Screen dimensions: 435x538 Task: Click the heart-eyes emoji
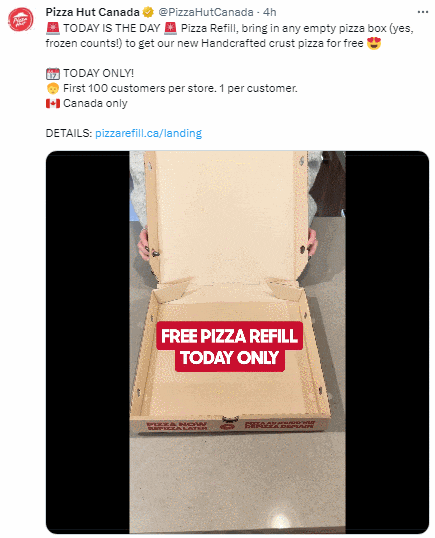374,44
